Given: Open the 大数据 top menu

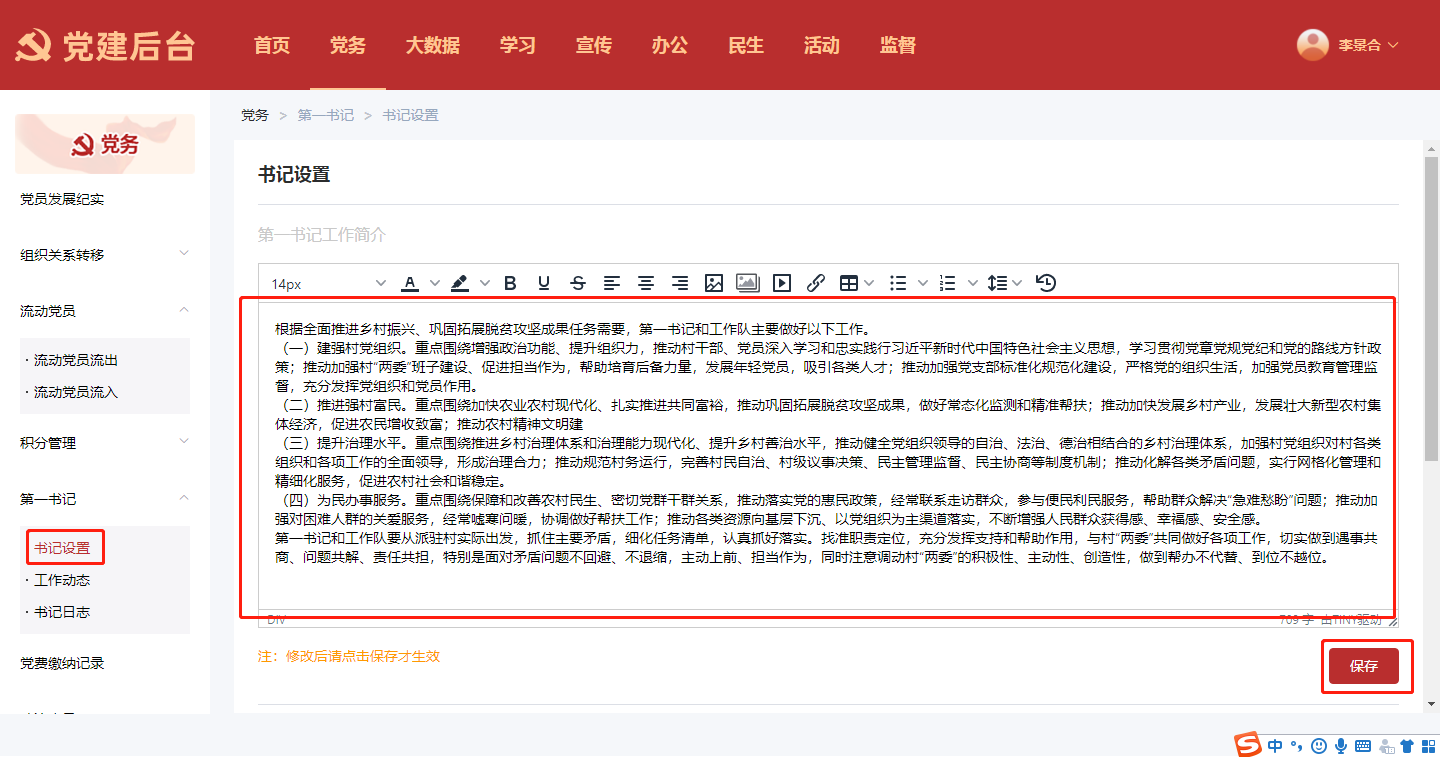Looking at the screenshot, I should 432,45.
